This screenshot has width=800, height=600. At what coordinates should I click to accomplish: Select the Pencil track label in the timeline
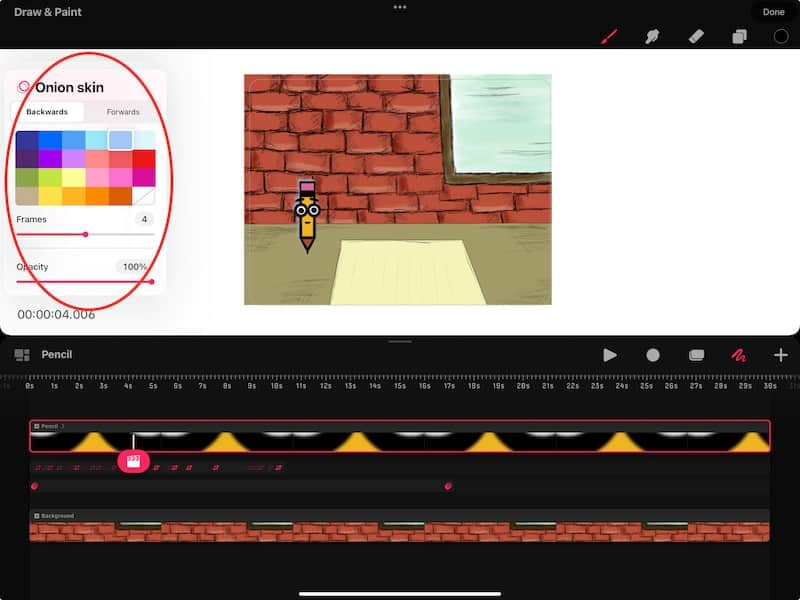(50, 424)
